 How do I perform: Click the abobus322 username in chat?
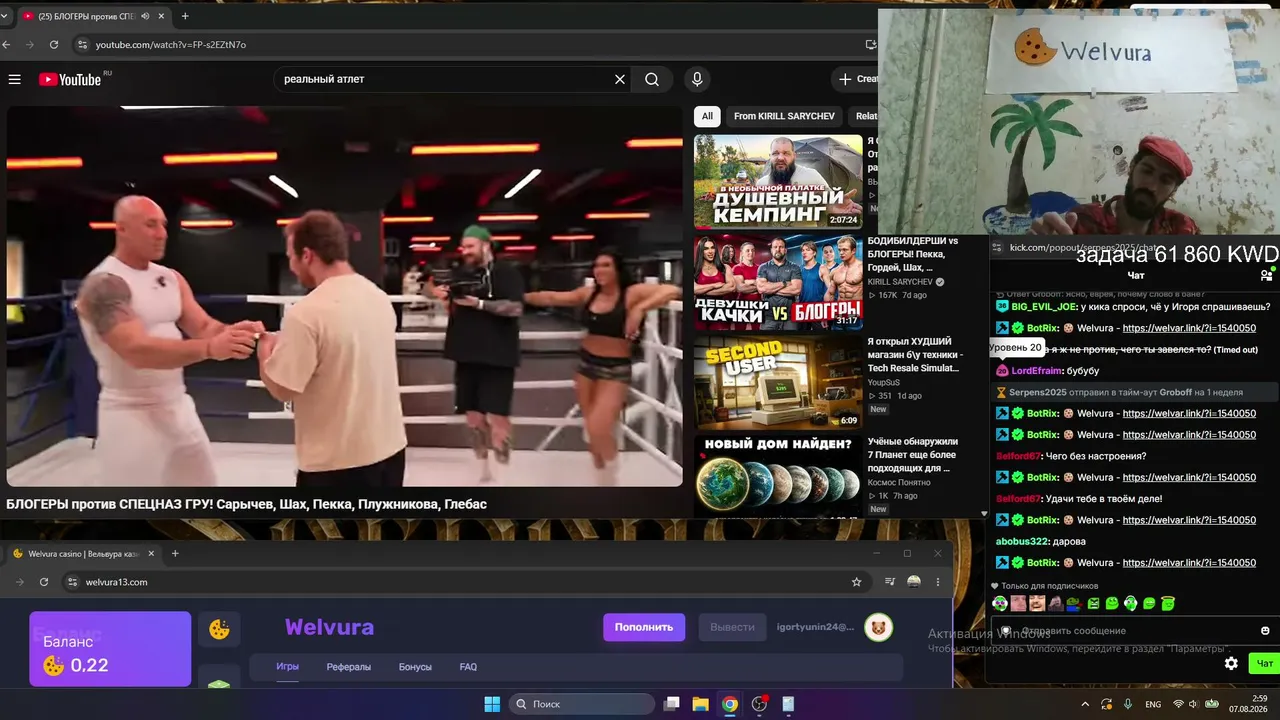point(1023,541)
